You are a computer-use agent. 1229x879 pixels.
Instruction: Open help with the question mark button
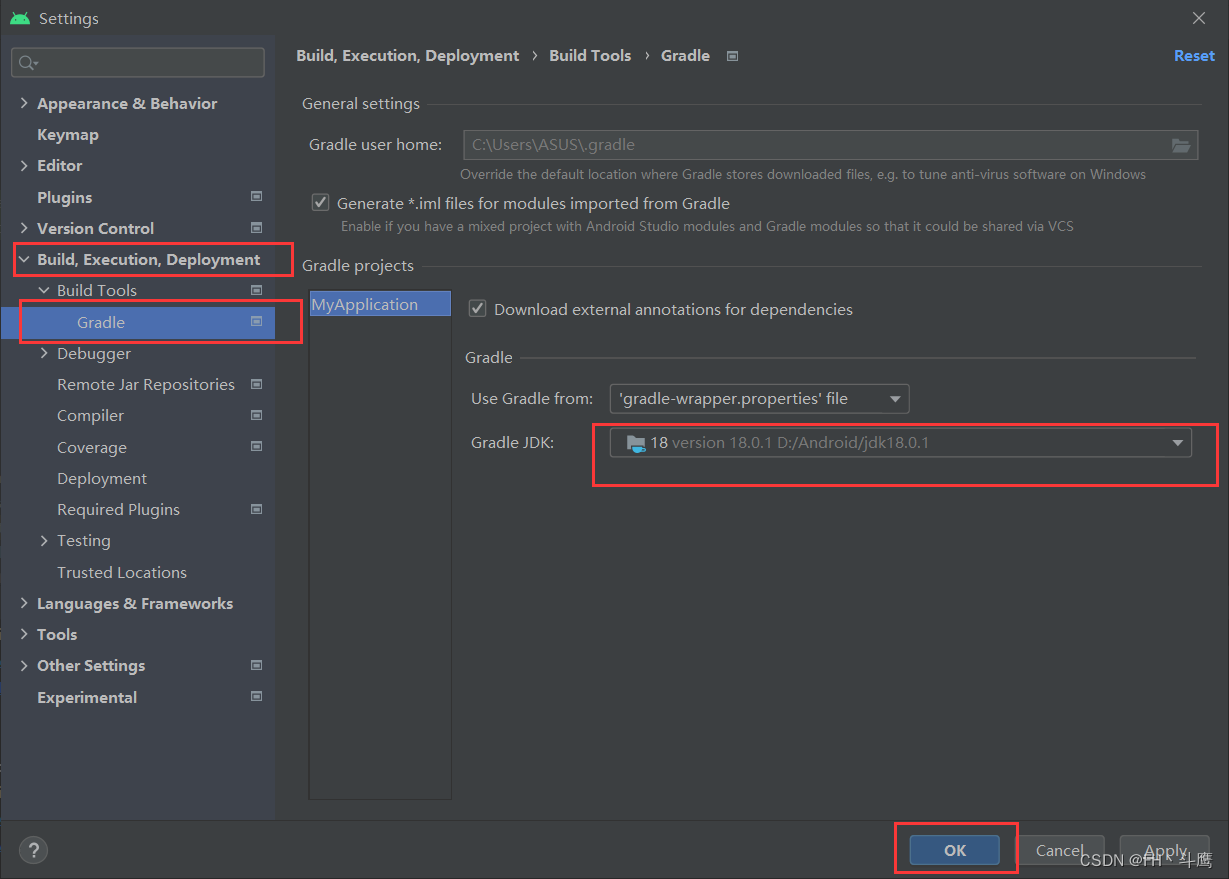click(x=33, y=851)
